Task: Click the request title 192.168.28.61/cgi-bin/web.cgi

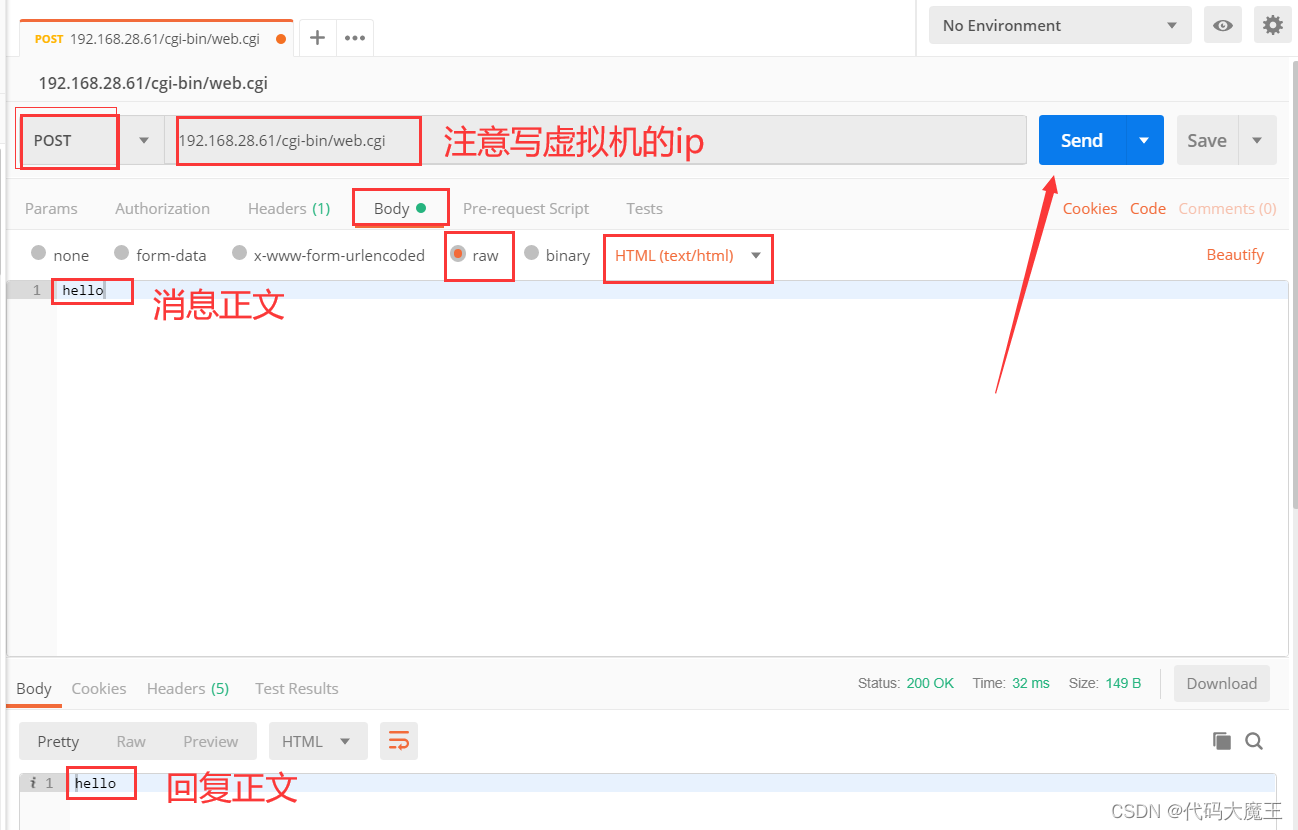Action: (x=153, y=83)
